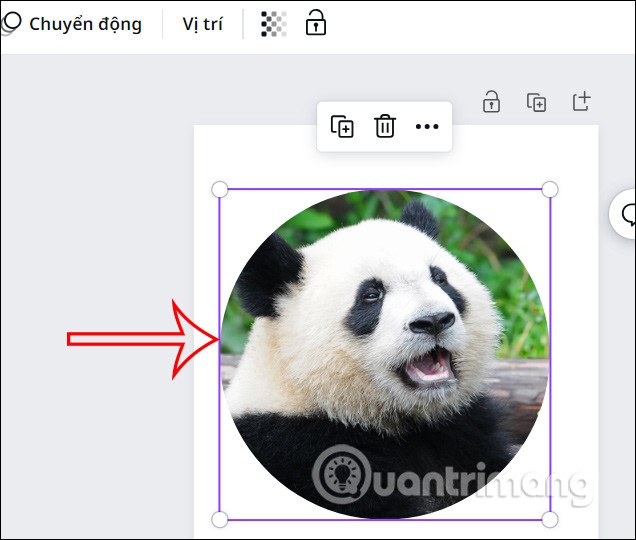This screenshot has height=540, width=636.
Task: Open the Vị trí position menu
Action: tap(203, 24)
